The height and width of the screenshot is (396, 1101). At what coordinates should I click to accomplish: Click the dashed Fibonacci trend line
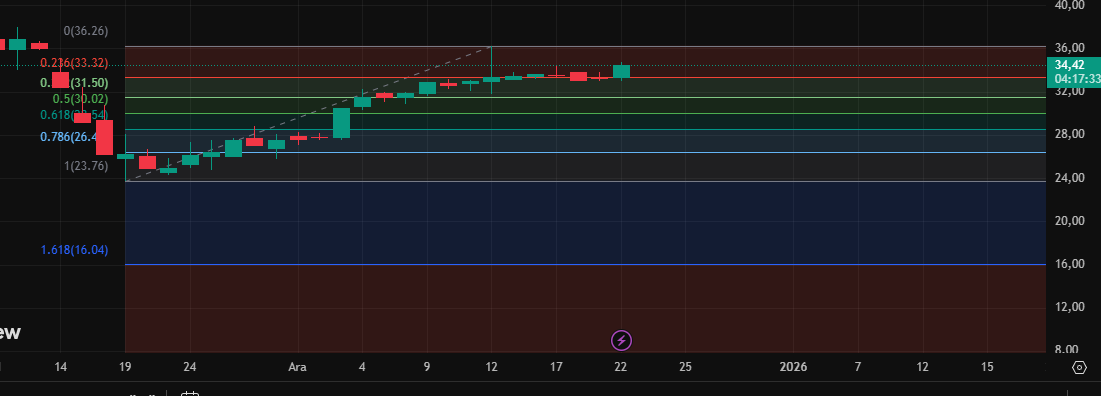(309, 114)
